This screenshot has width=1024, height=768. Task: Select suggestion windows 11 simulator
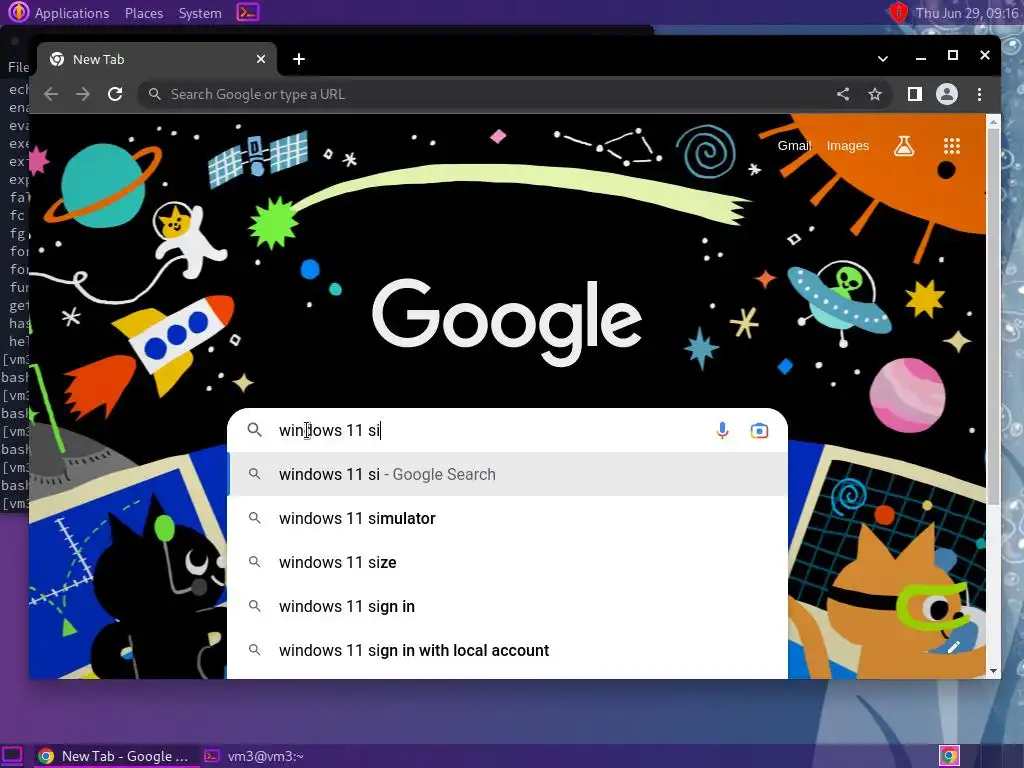pos(507,519)
